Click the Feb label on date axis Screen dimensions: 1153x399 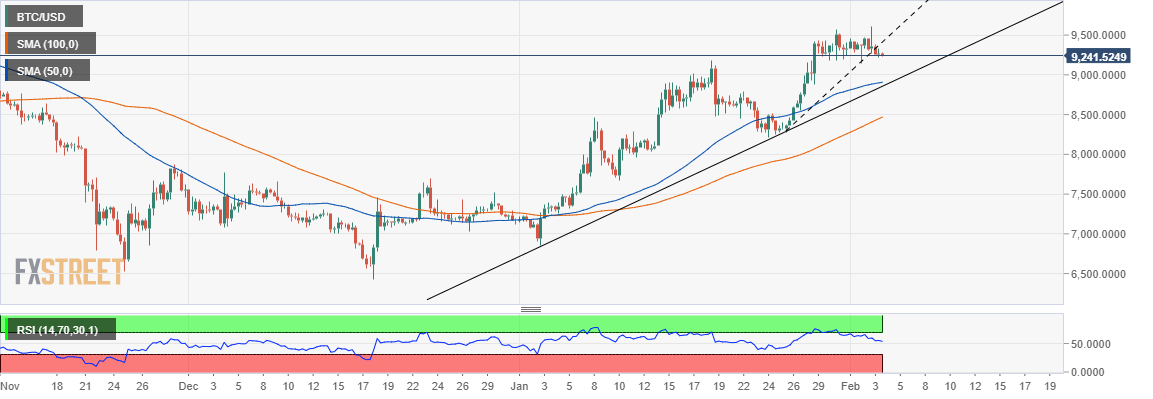850,386
